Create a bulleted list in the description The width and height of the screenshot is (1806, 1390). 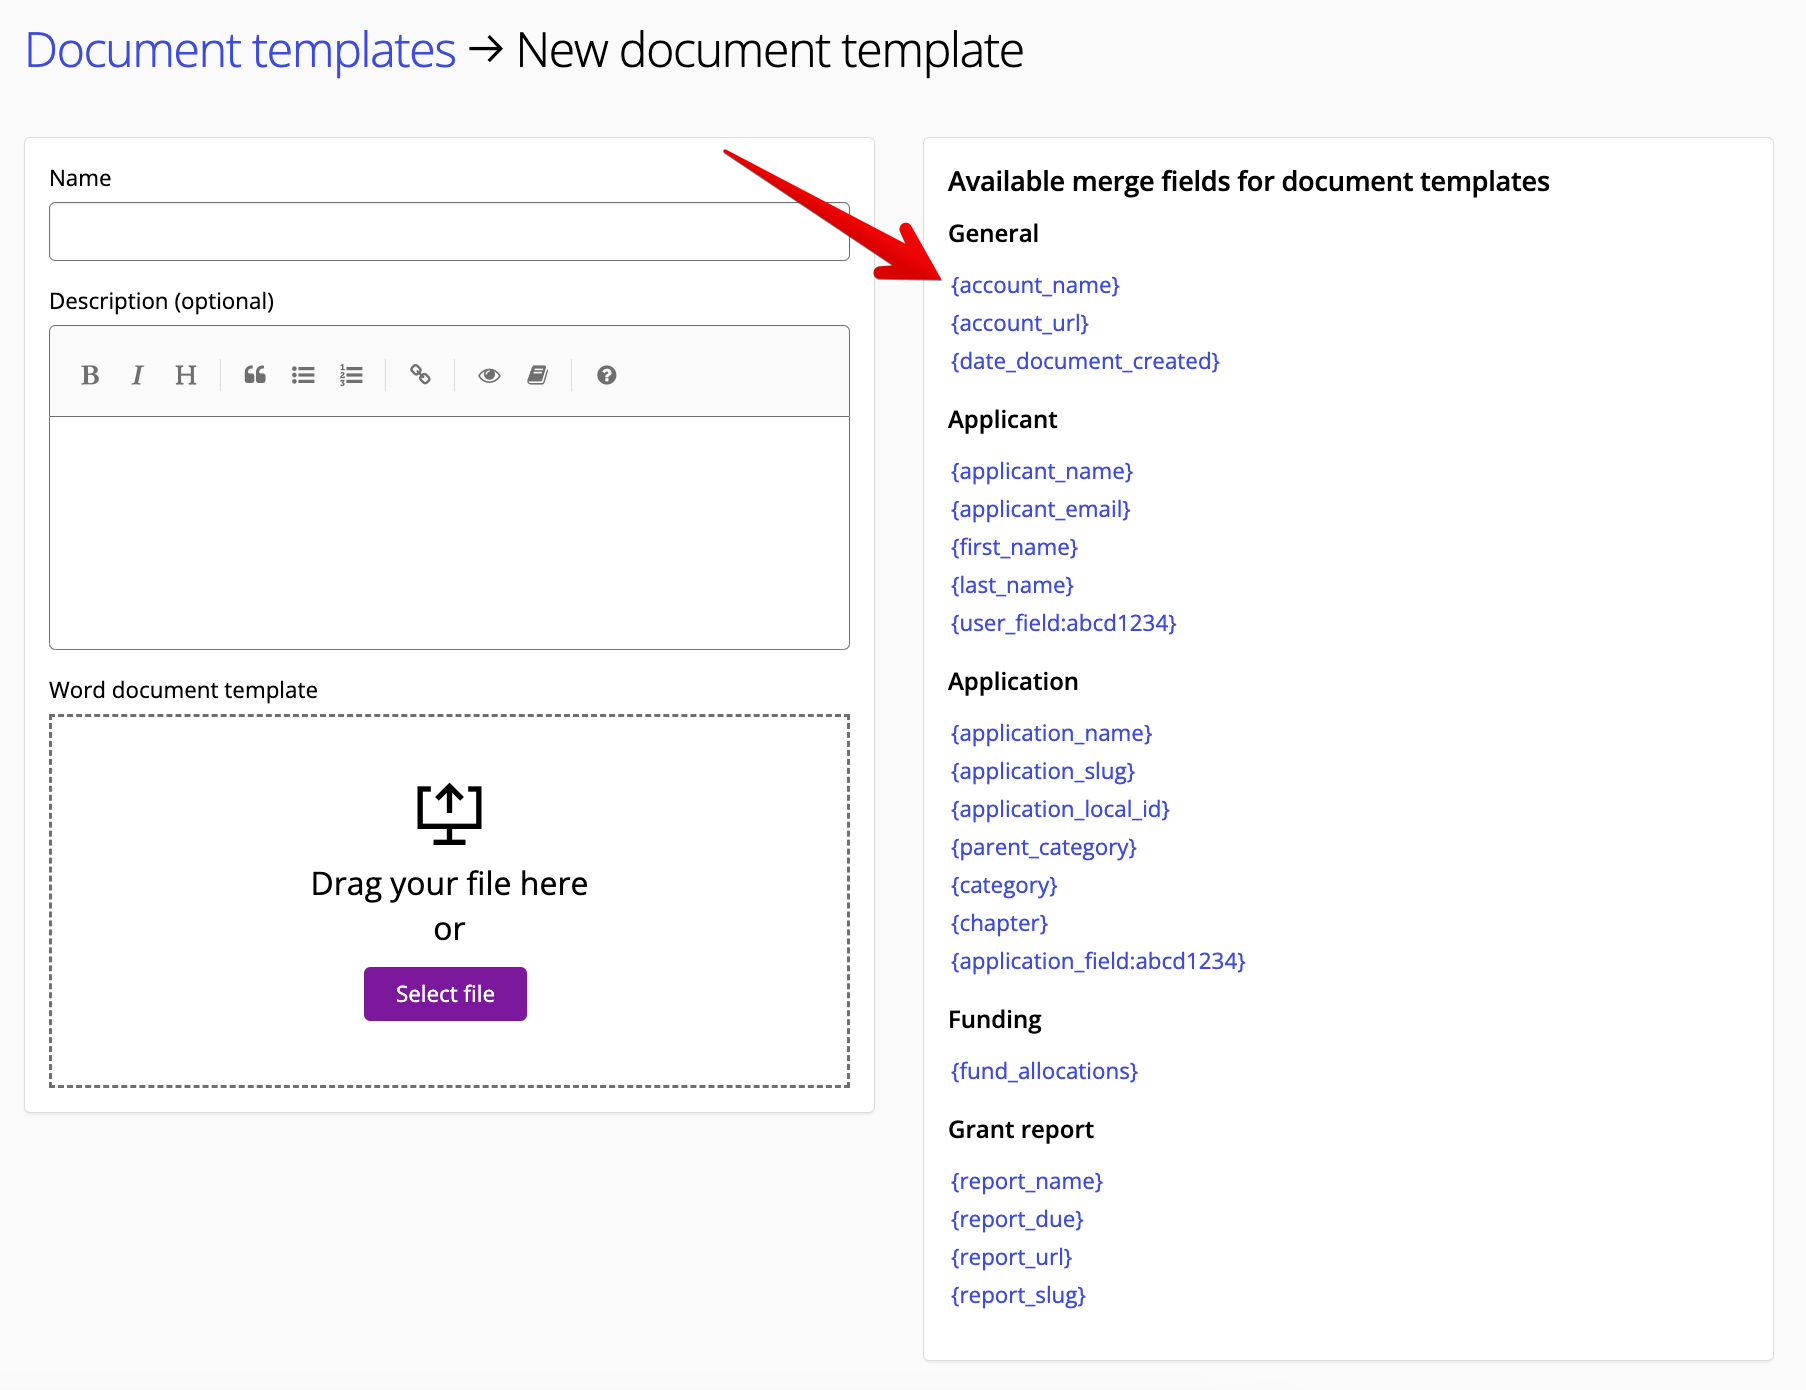[x=303, y=374]
